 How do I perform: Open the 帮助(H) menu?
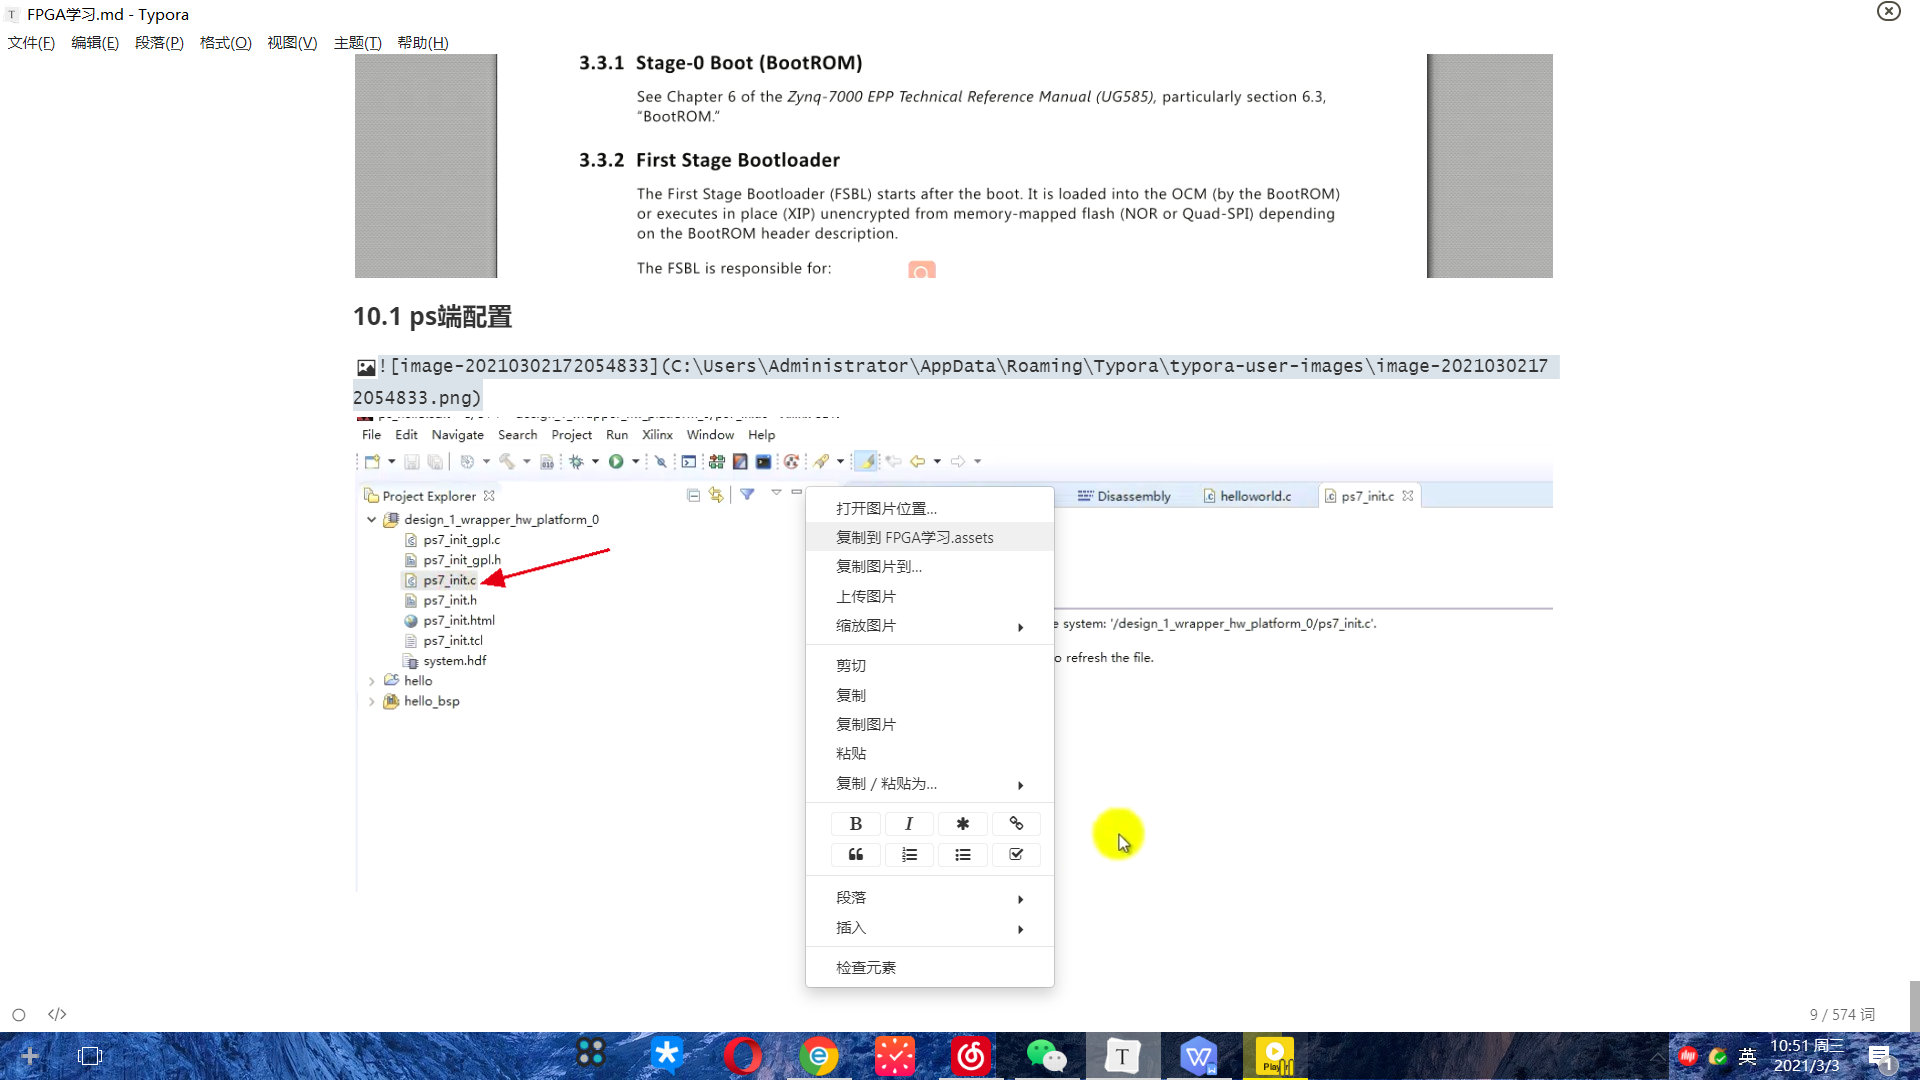coord(423,43)
